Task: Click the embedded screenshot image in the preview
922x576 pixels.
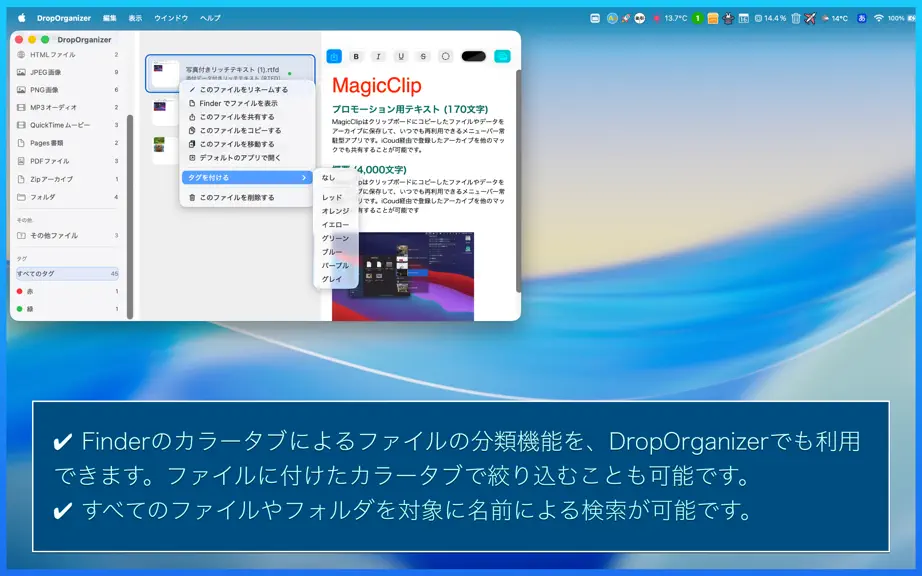Action: click(x=403, y=276)
